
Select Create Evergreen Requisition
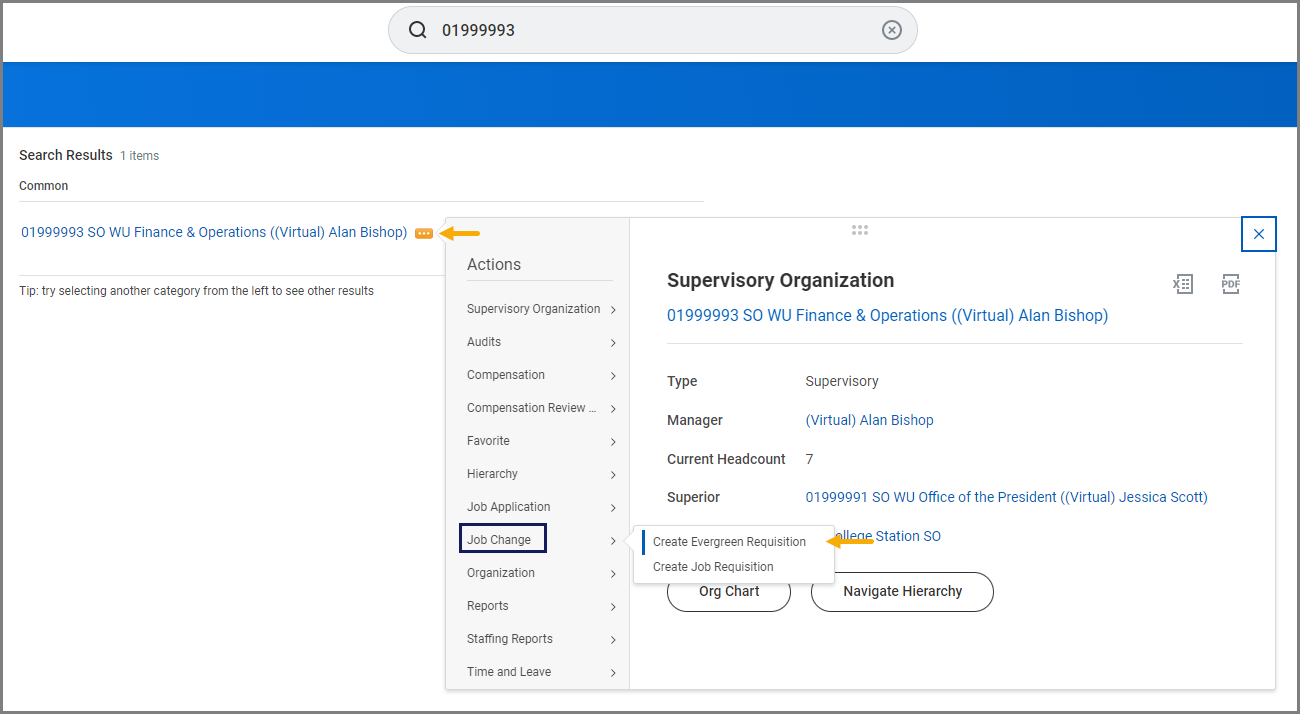[729, 542]
